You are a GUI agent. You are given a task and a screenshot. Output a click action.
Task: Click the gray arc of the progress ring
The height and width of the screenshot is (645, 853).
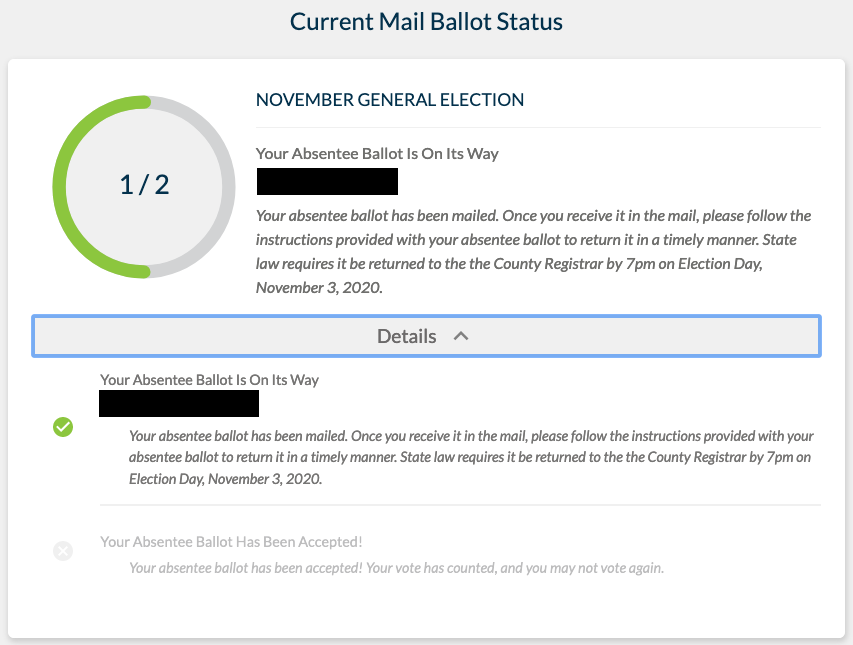coord(228,185)
